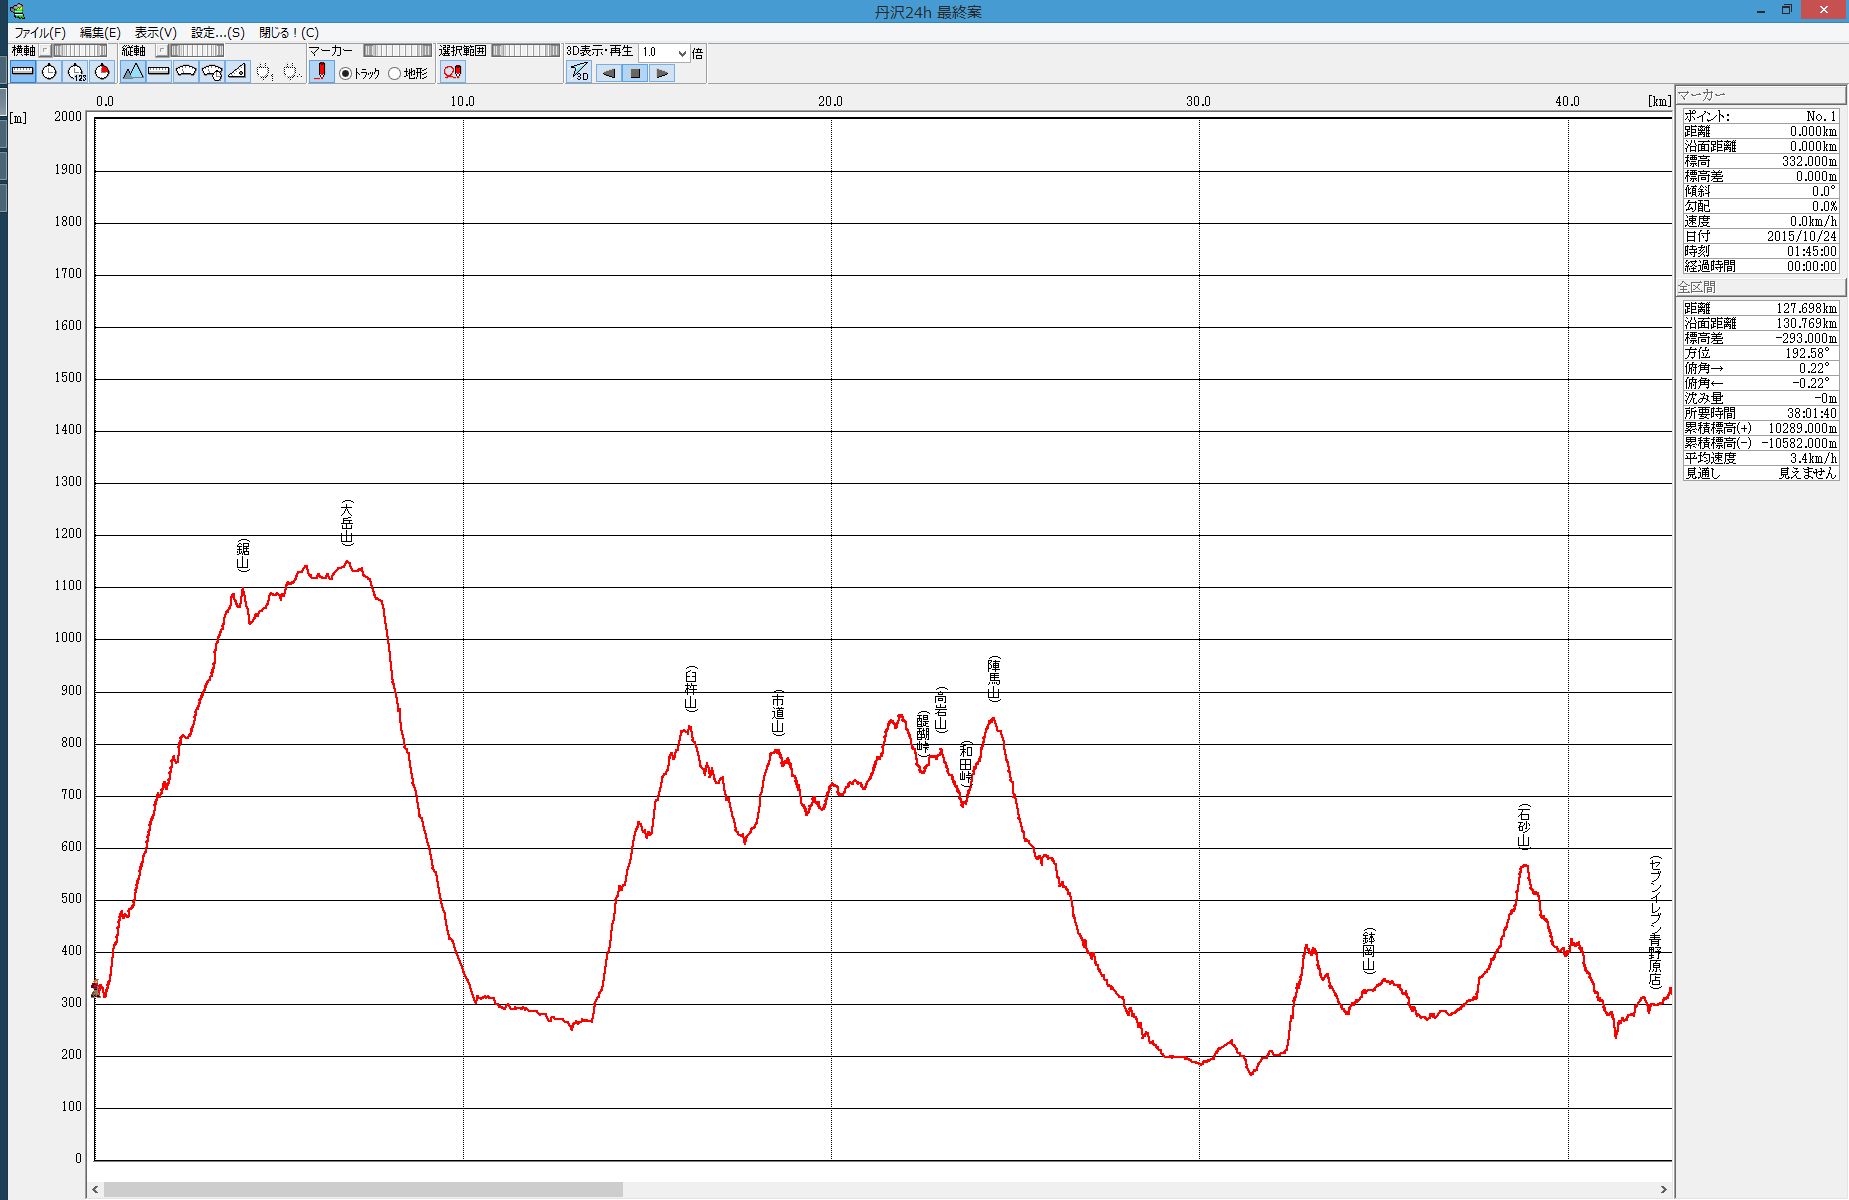Select the distance ruler horizontal-axis icon
The height and width of the screenshot is (1200, 1849).
coord(23,72)
